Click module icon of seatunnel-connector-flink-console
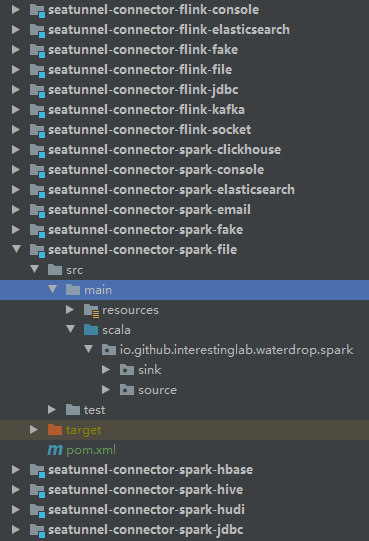Screen dimensions: 369x541 (x=37, y=10)
